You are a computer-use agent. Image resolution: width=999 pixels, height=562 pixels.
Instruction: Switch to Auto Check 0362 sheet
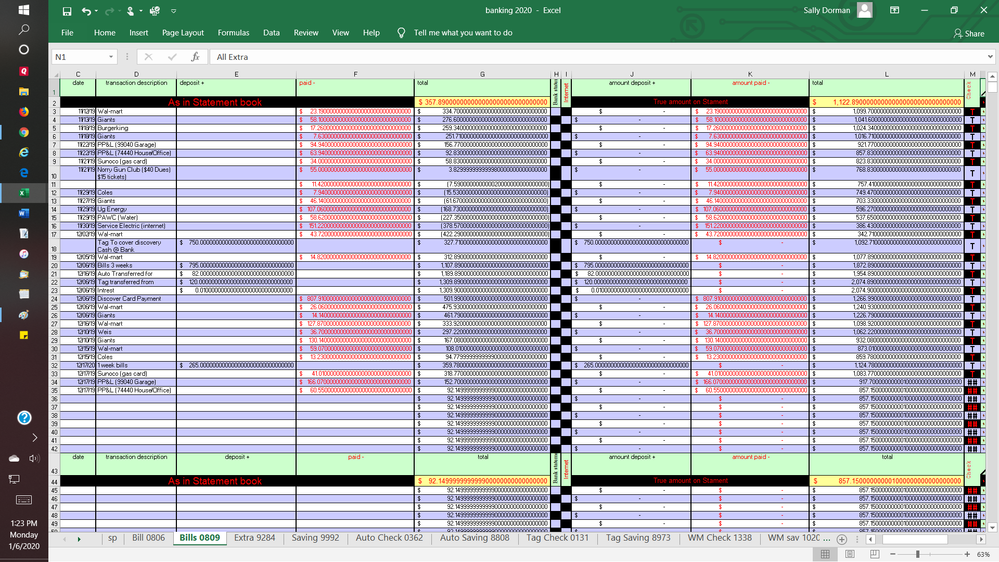pos(389,538)
